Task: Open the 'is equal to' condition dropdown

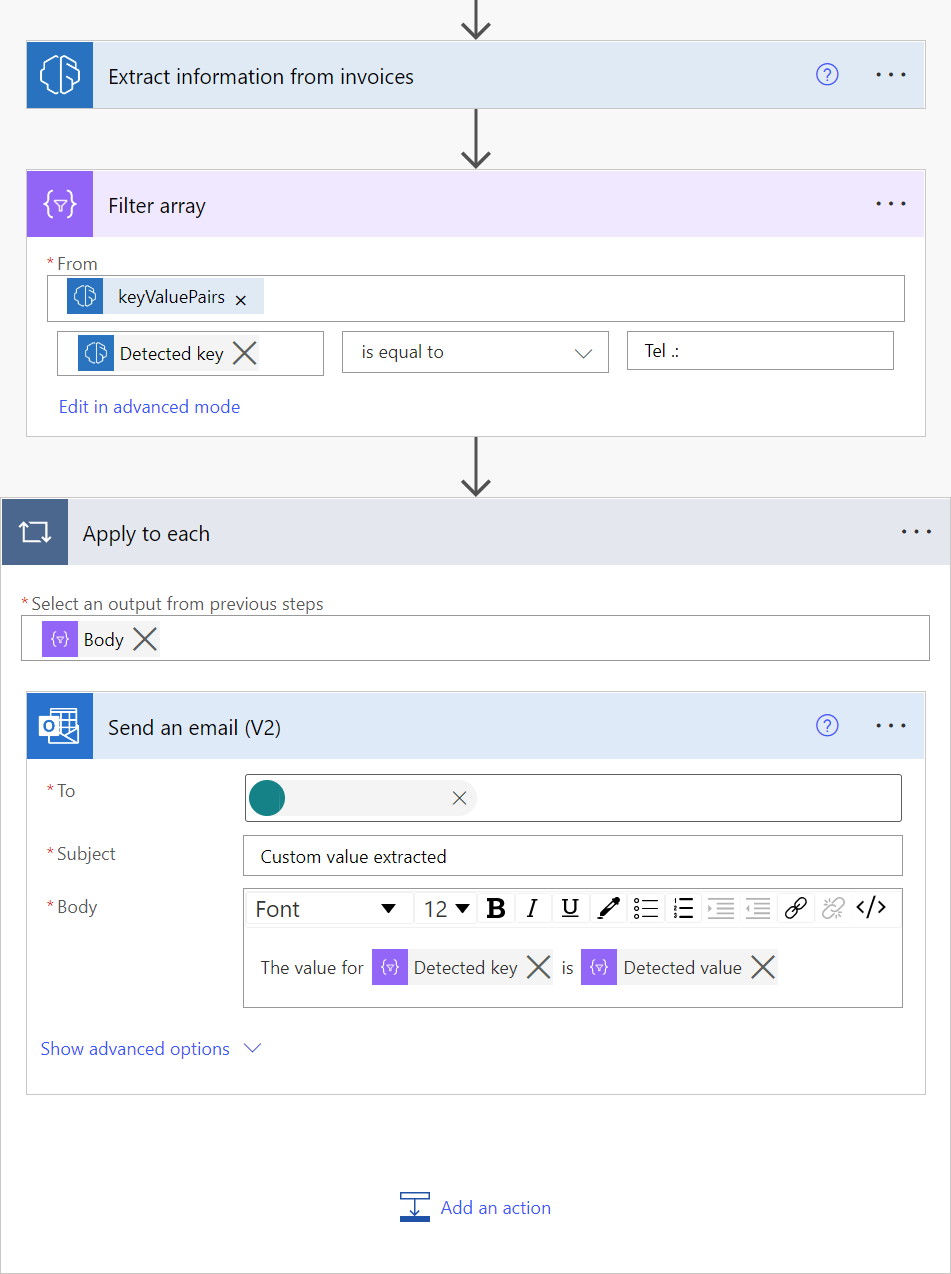Action: tap(475, 351)
